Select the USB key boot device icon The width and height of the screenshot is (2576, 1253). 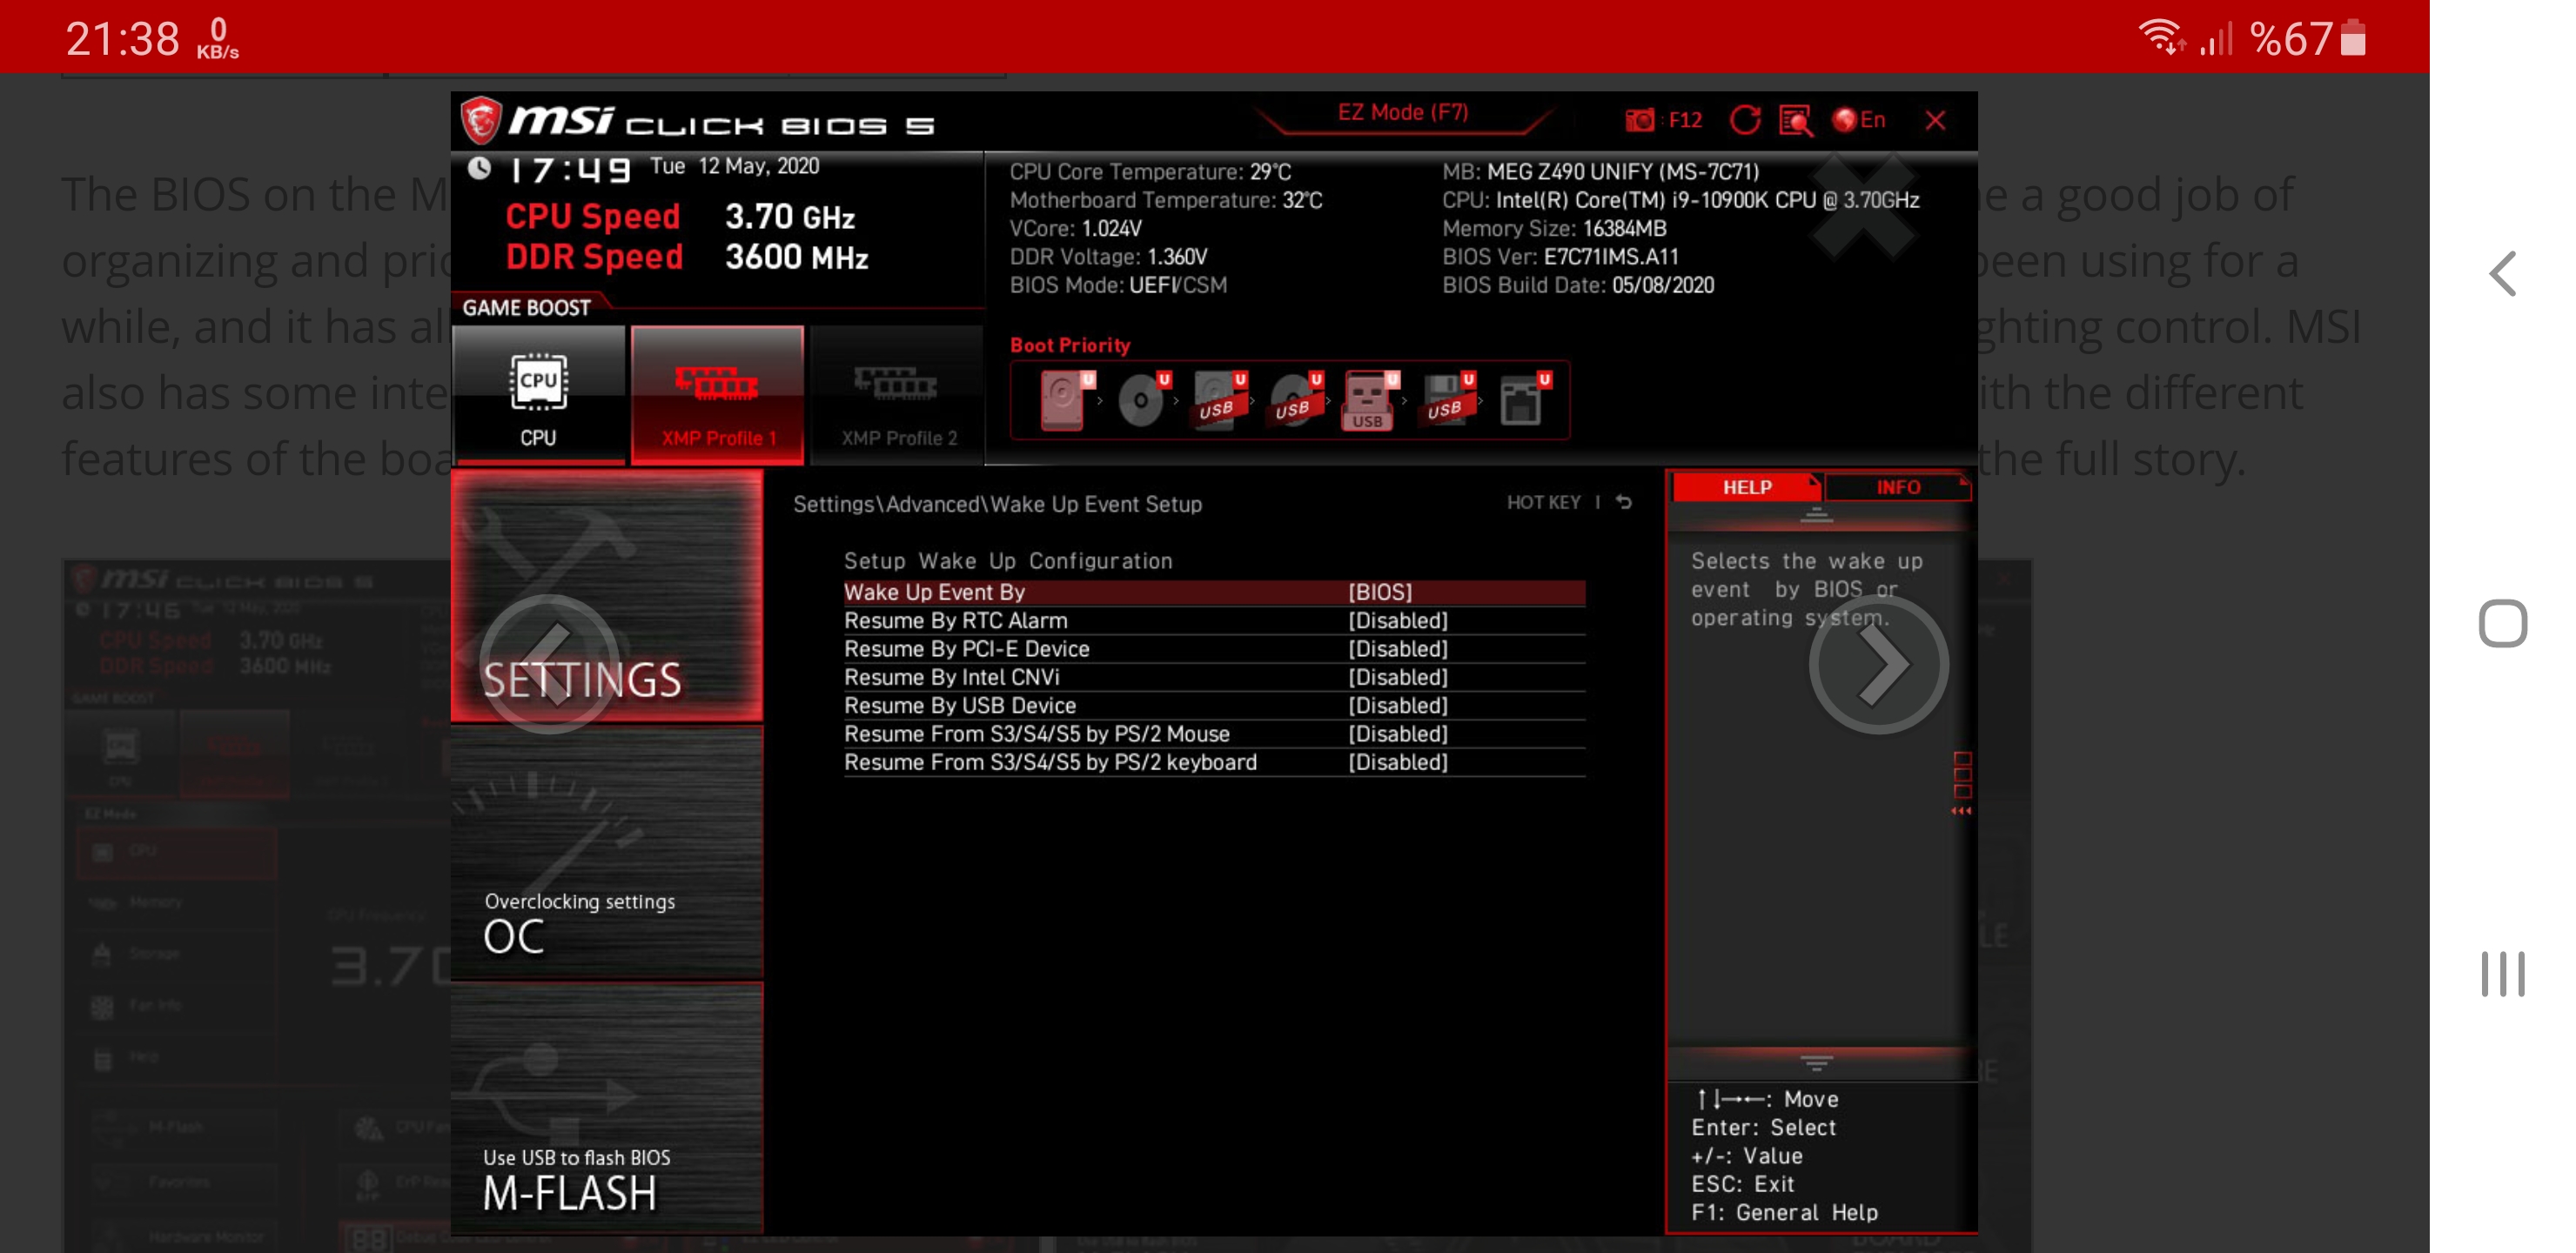click(1369, 400)
